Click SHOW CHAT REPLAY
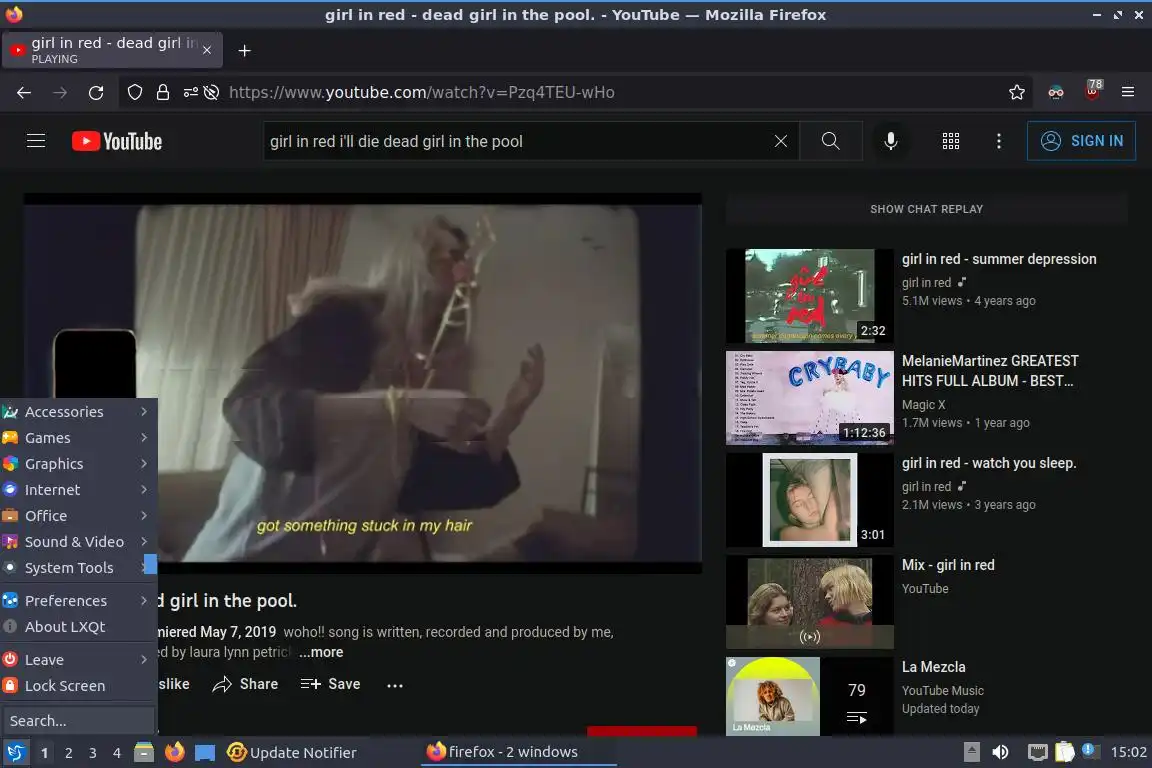 [926, 209]
